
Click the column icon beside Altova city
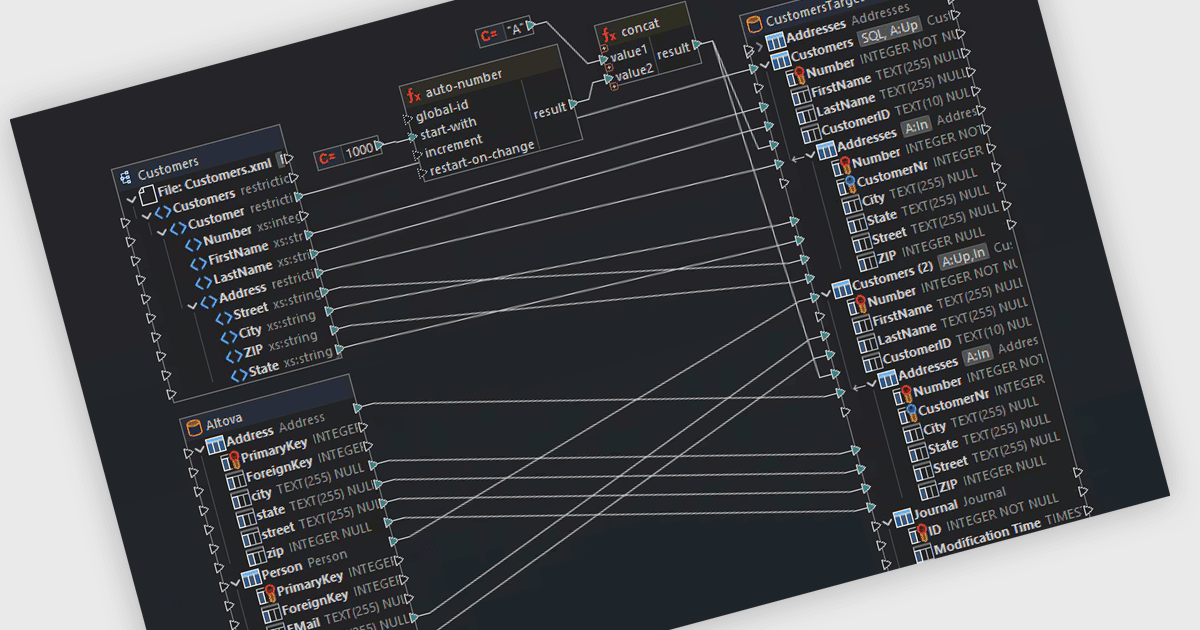[x=239, y=500]
